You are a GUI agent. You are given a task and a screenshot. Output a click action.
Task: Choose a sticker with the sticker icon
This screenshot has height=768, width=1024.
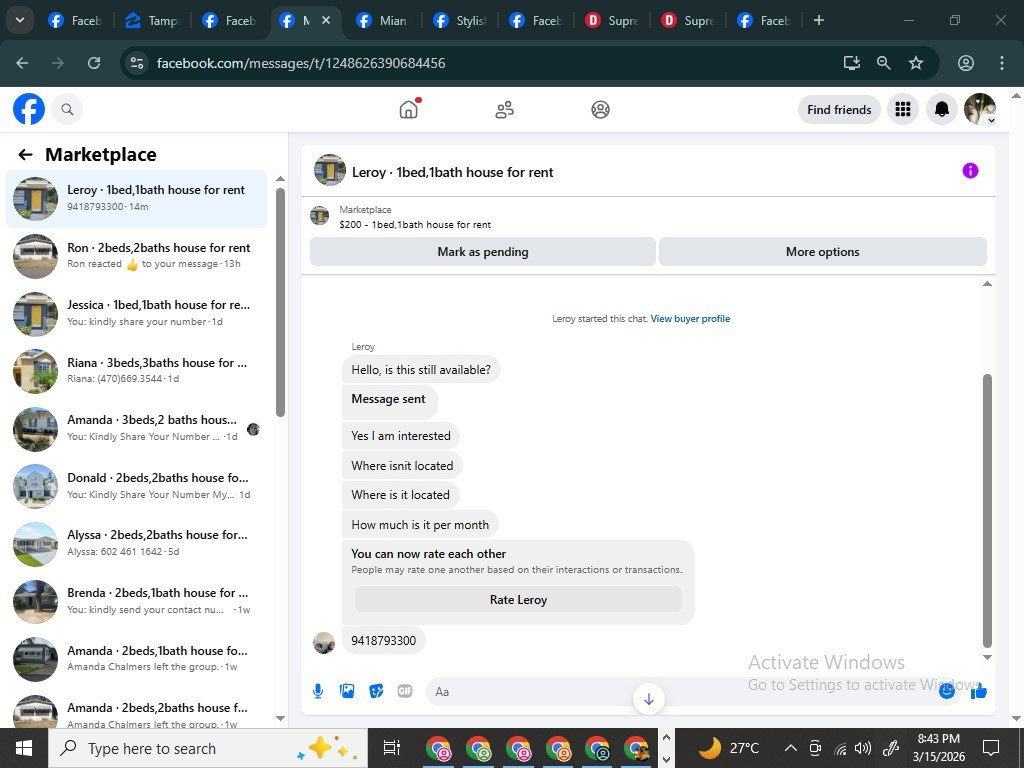(376, 691)
